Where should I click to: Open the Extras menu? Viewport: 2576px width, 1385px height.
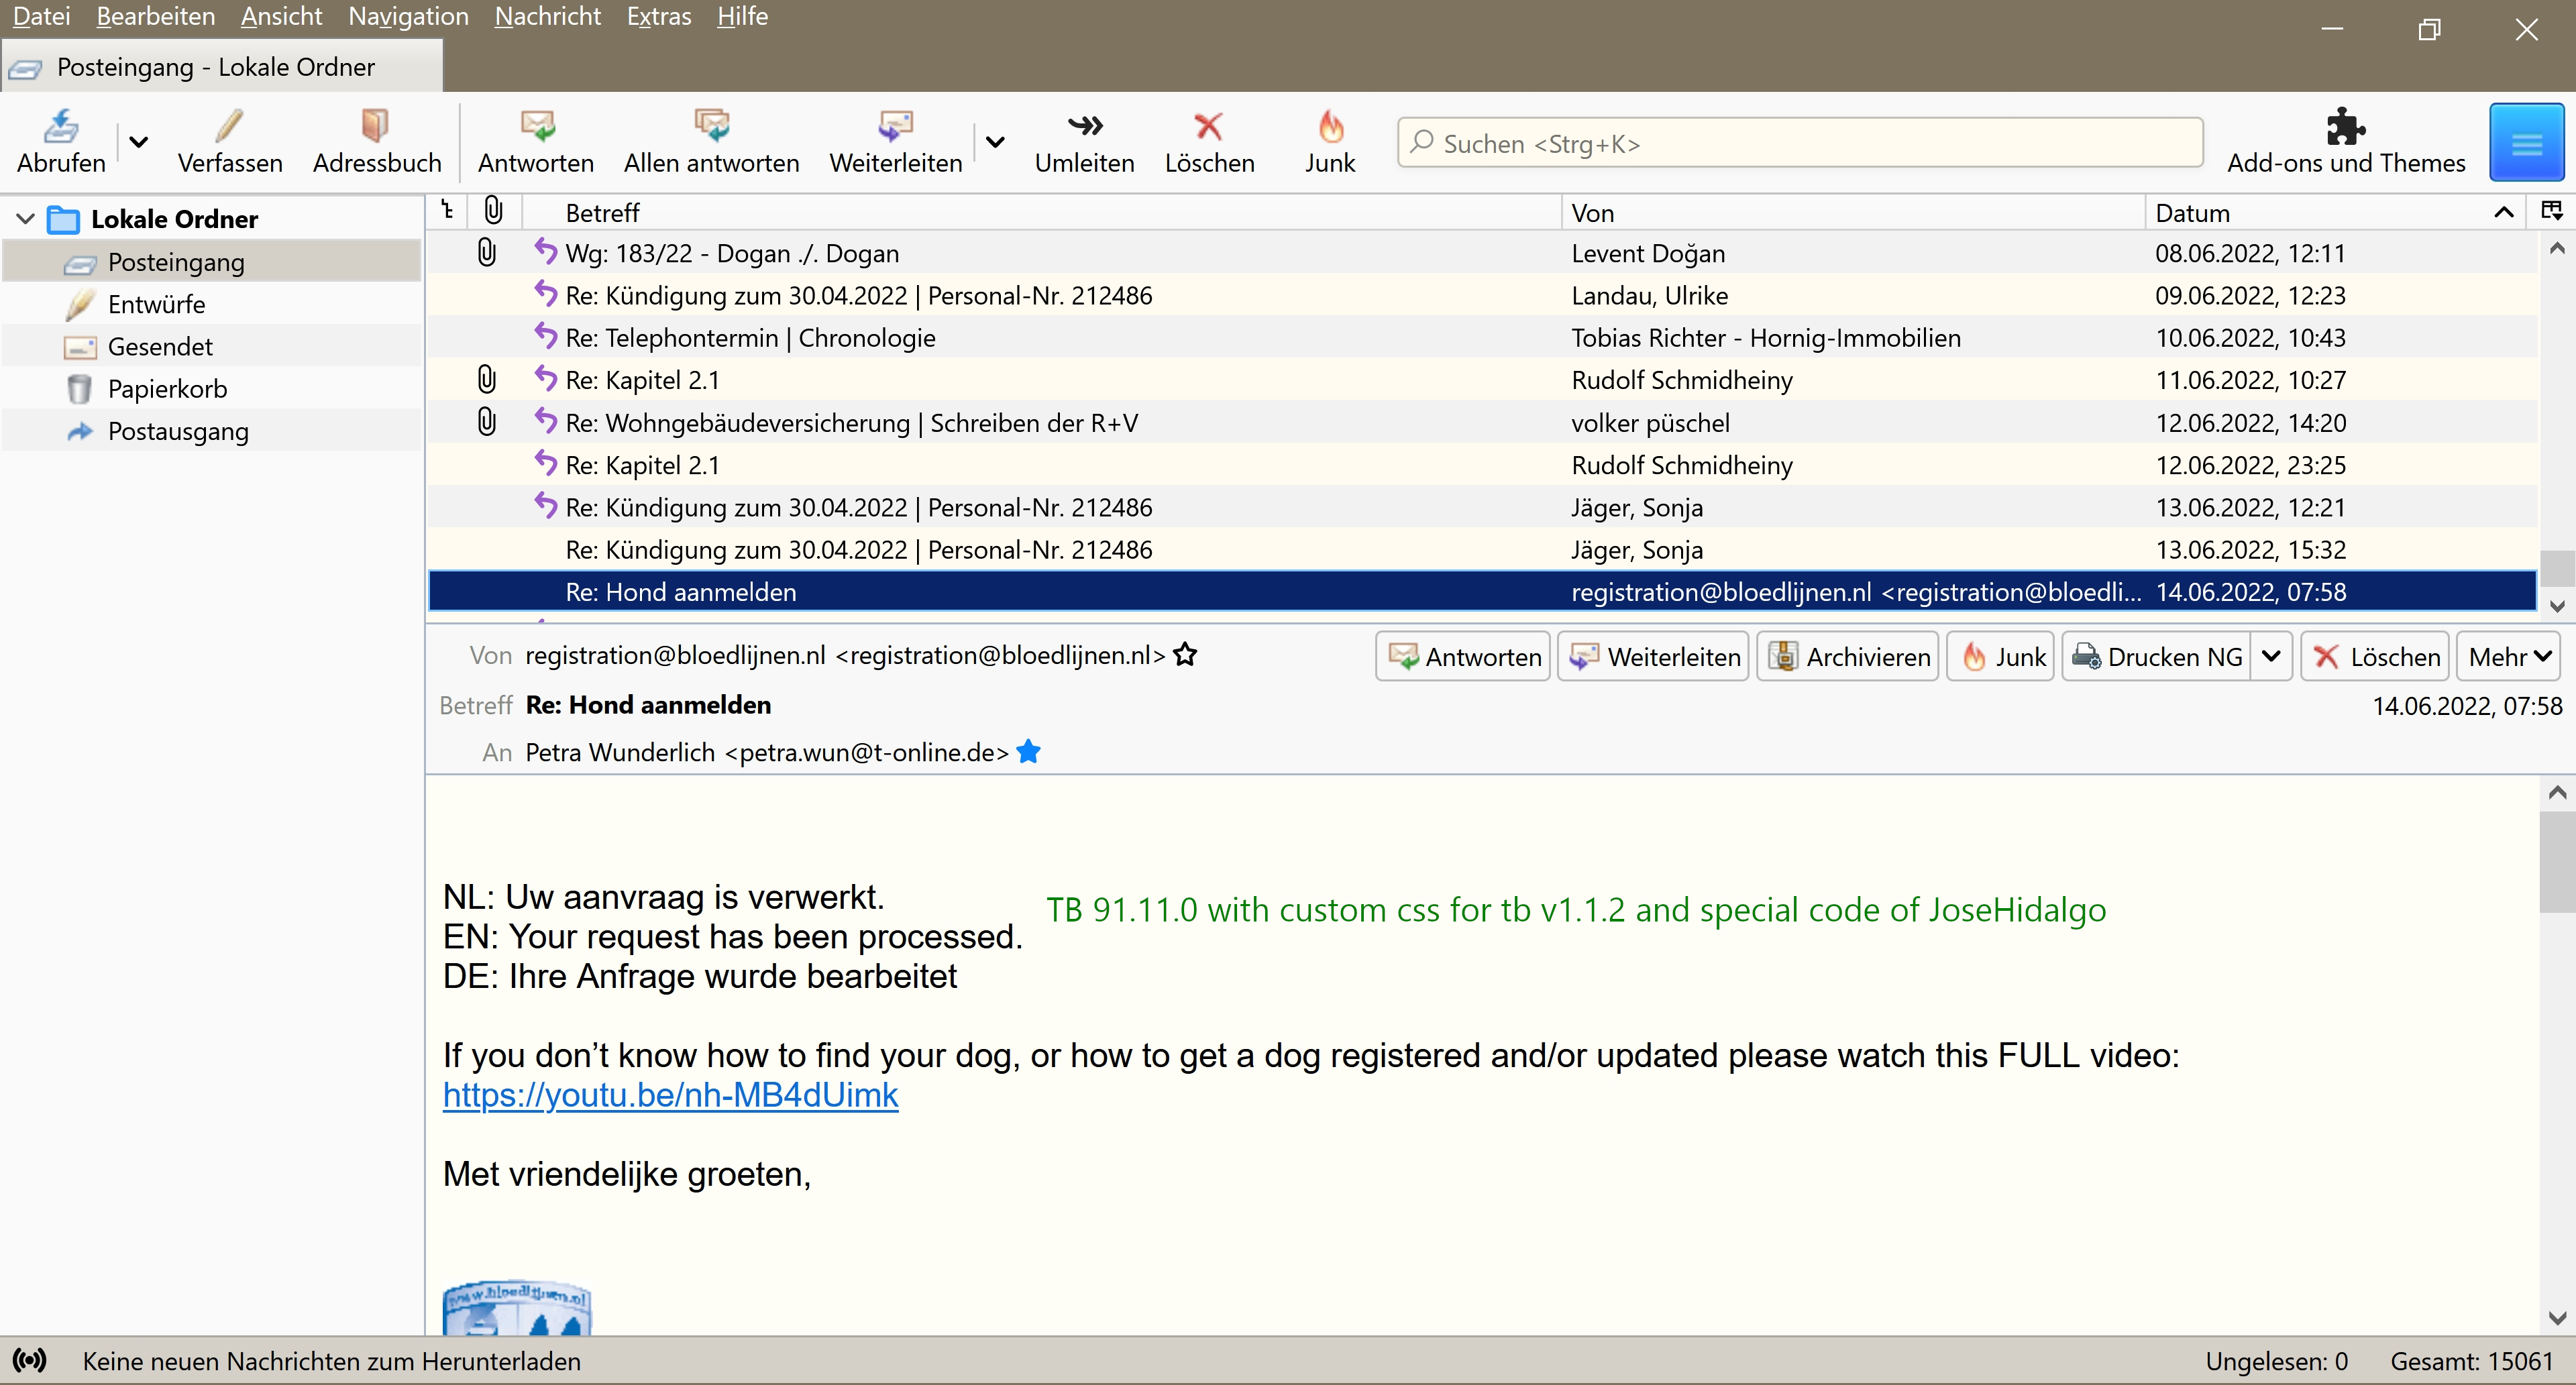click(x=658, y=17)
